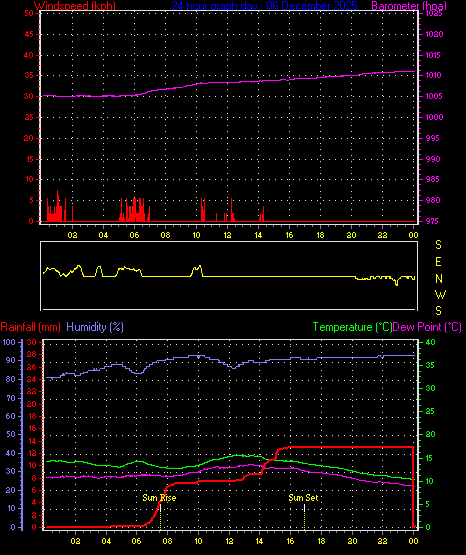Click the 'Sun Set' marker label
The height and width of the screenshot is (555, 466).
pyautogui.click(x=303, y=498)
